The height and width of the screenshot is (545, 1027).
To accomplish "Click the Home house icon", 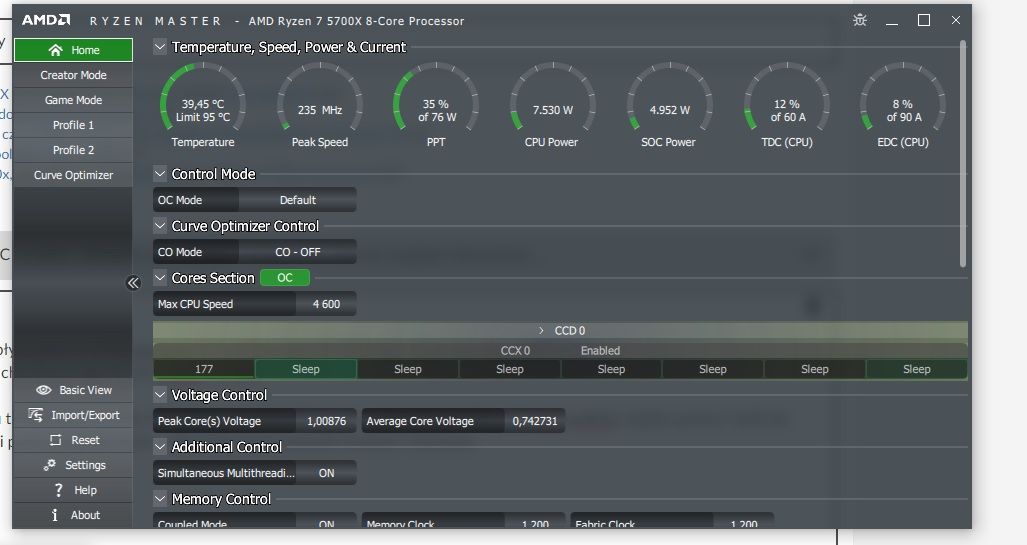I will pos(56,50).
